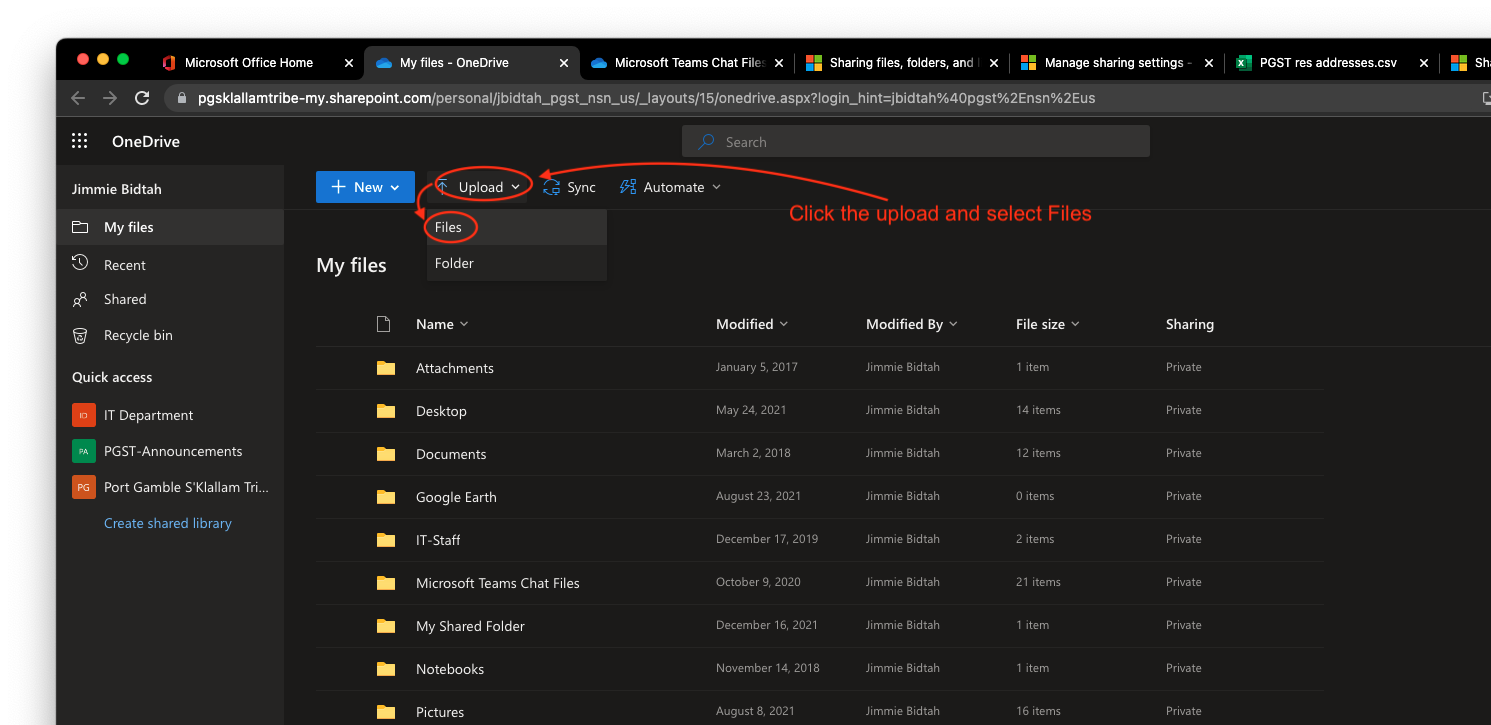Click the "14 items" file size cell
1491x725 pixels.
[x=1038, y=410]
